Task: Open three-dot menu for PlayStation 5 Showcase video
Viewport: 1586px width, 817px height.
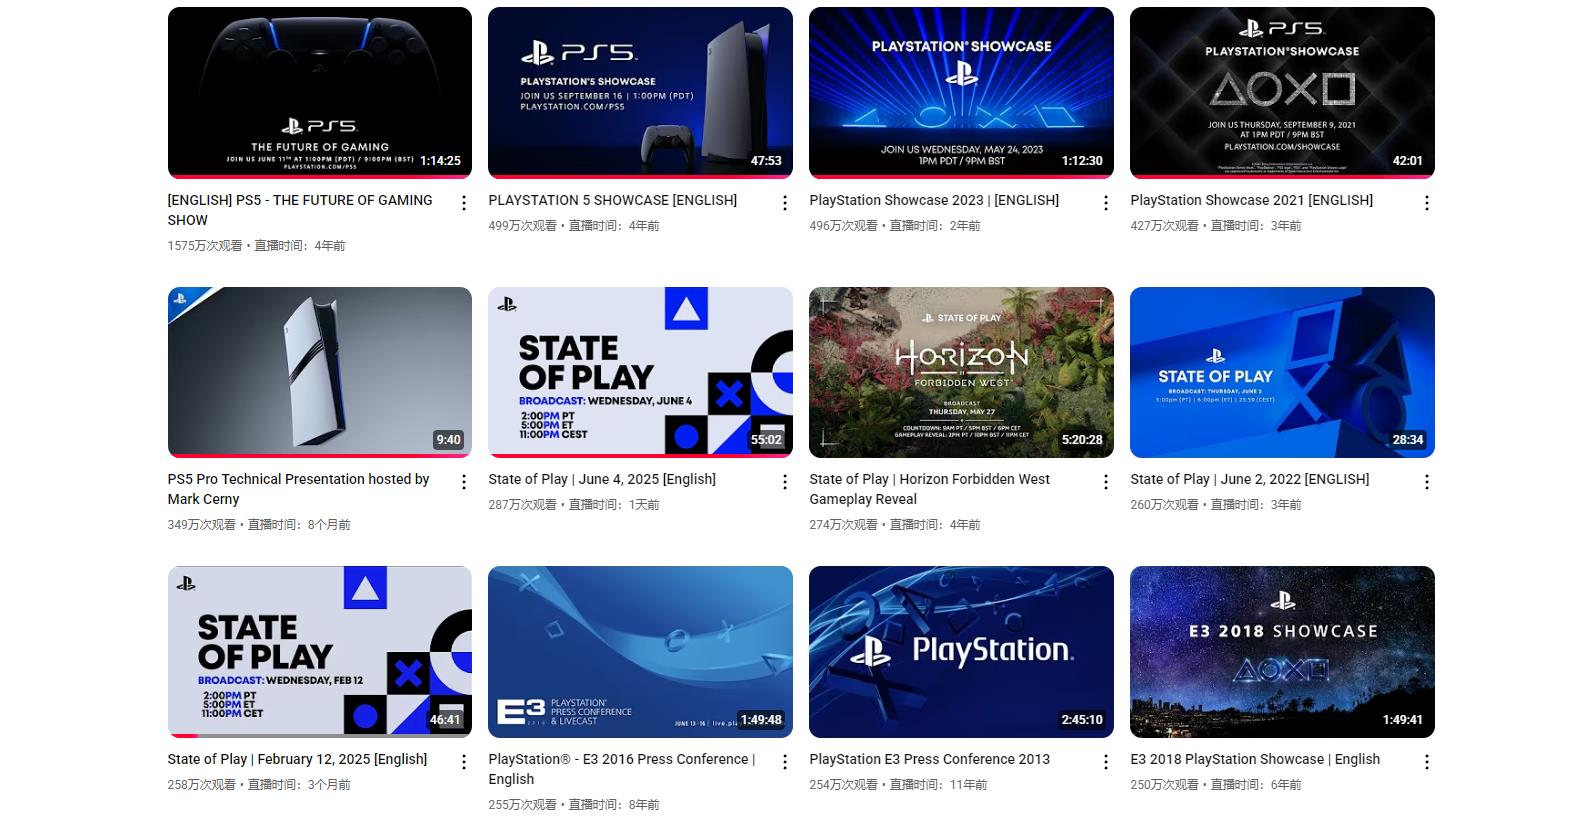Action: point(784,203)
